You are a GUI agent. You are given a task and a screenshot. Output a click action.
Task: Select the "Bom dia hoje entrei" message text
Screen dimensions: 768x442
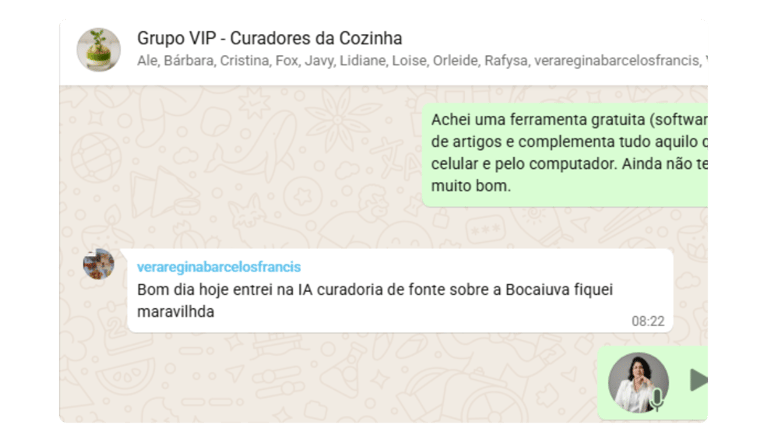pyautogui.click(x=375, y=300)
